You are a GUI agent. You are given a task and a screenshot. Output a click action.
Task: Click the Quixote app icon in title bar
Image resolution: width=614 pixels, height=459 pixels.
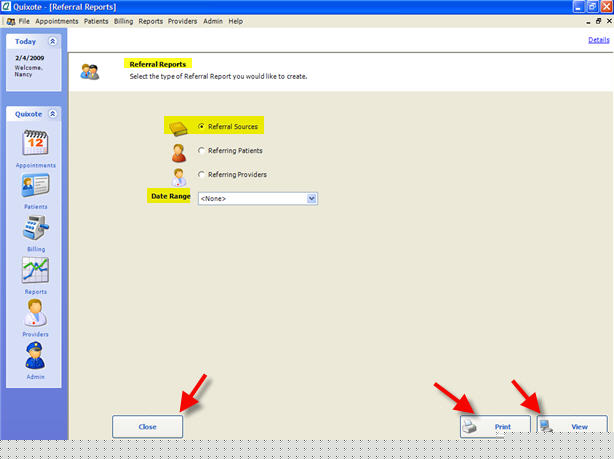[6, 7]
